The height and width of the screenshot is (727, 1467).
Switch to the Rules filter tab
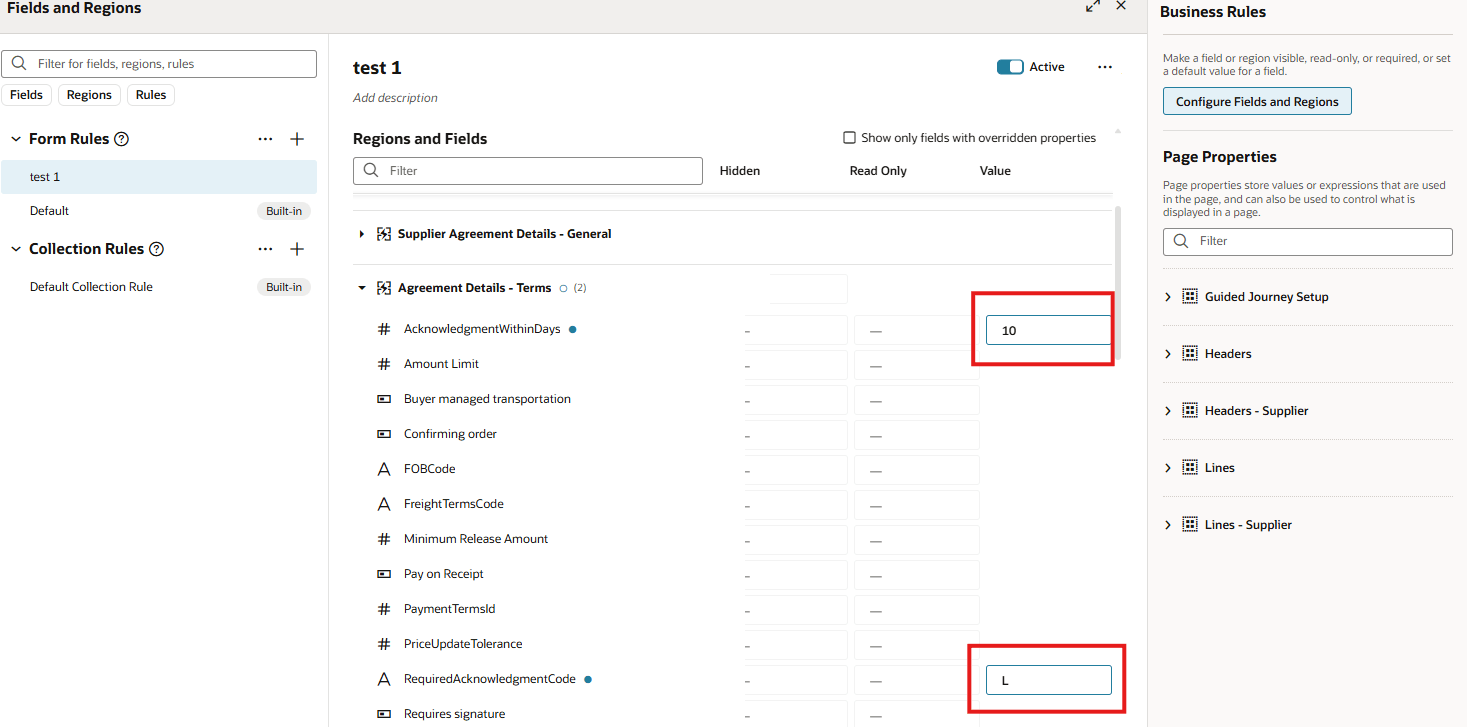tap(150, 94)
